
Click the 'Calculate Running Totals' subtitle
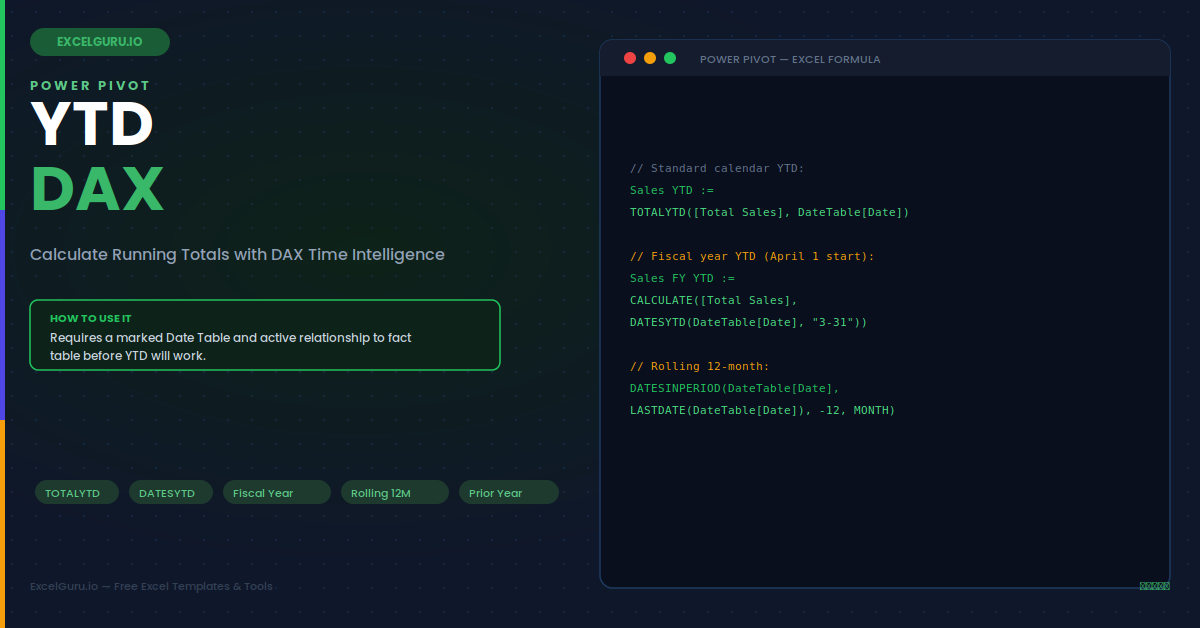[x=237, y=254]
